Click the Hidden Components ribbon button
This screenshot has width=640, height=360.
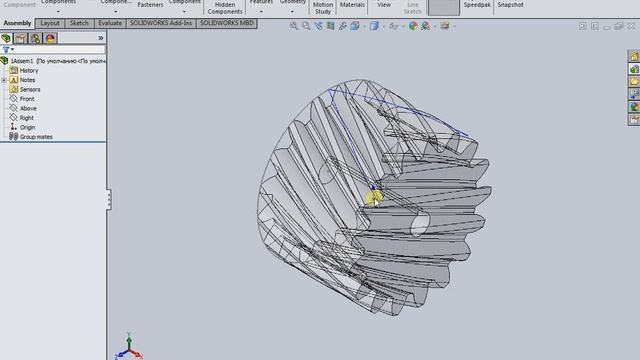[225, 8]
